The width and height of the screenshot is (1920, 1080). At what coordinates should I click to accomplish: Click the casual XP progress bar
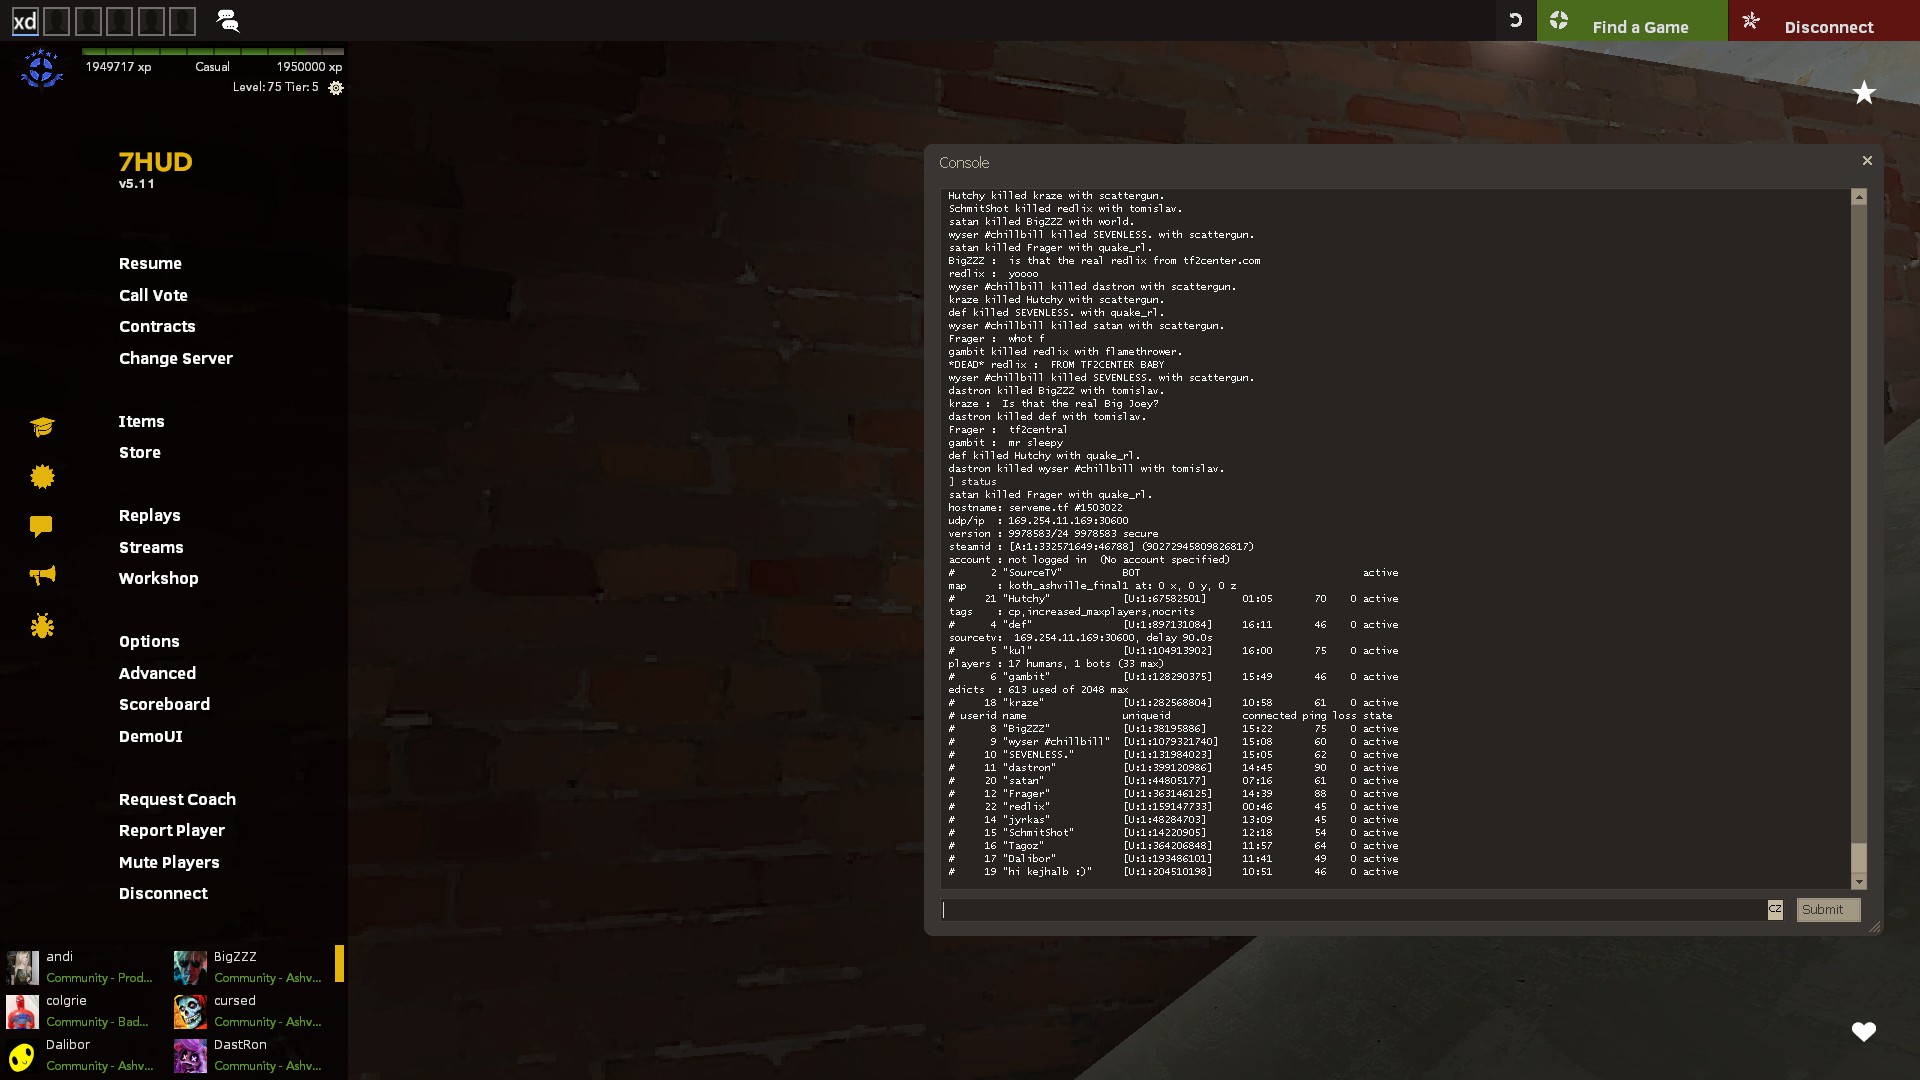(x=213, y=51)
